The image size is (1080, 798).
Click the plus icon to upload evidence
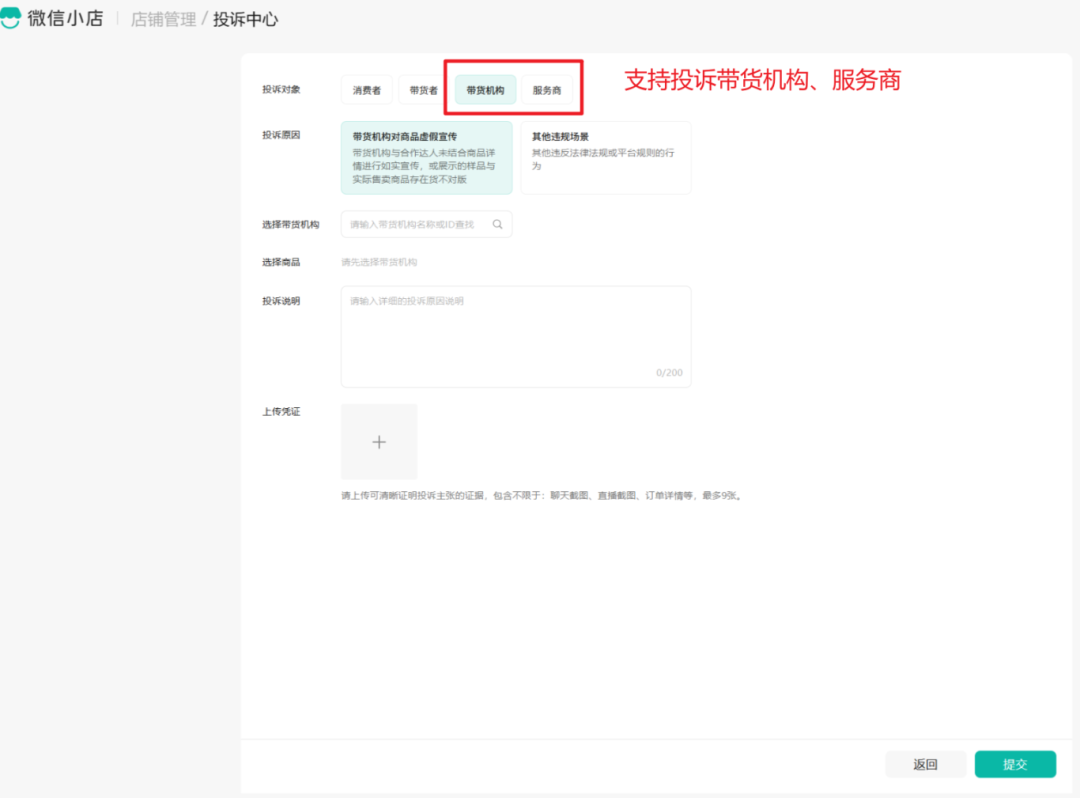[x=379, y=442]
